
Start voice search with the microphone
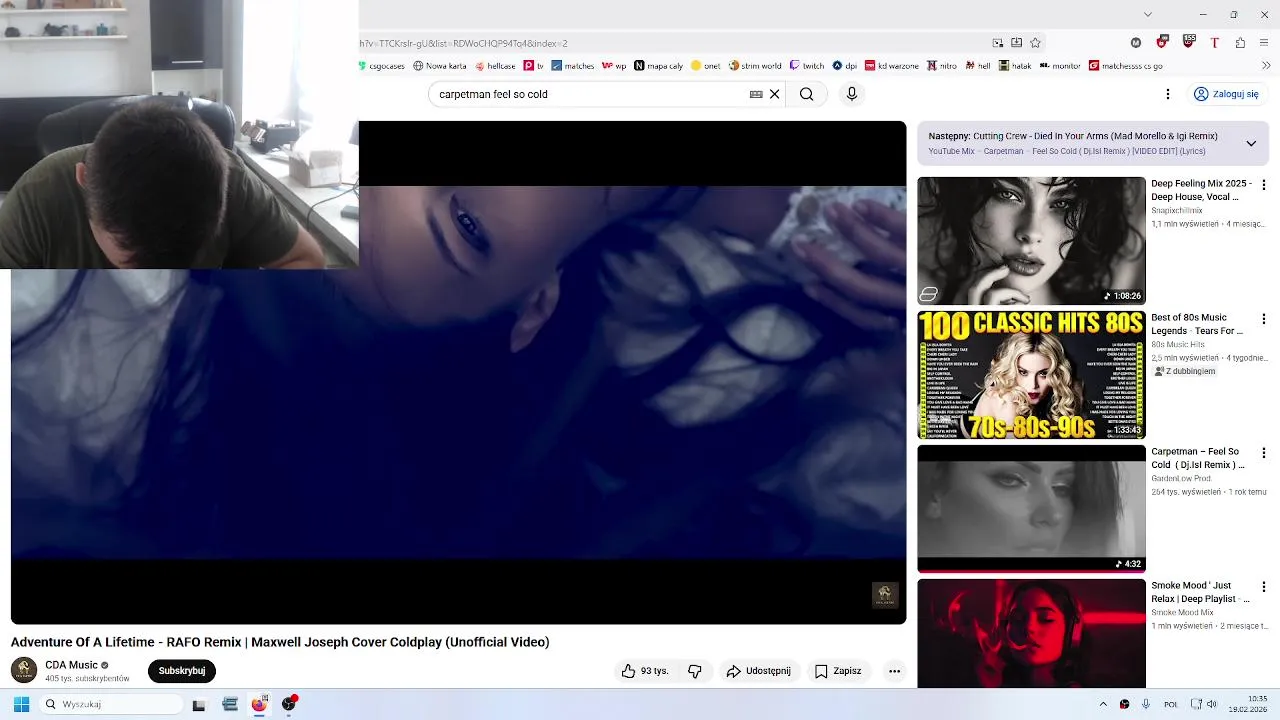(x=851, y=94)
